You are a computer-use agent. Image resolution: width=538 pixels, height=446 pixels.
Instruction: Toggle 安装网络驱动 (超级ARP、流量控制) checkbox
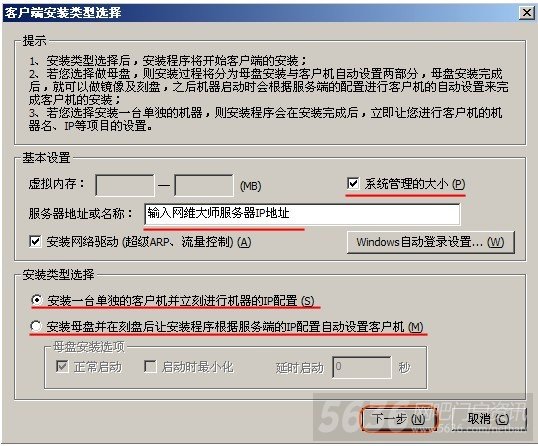pyautogui.click(x=35, y=242)
